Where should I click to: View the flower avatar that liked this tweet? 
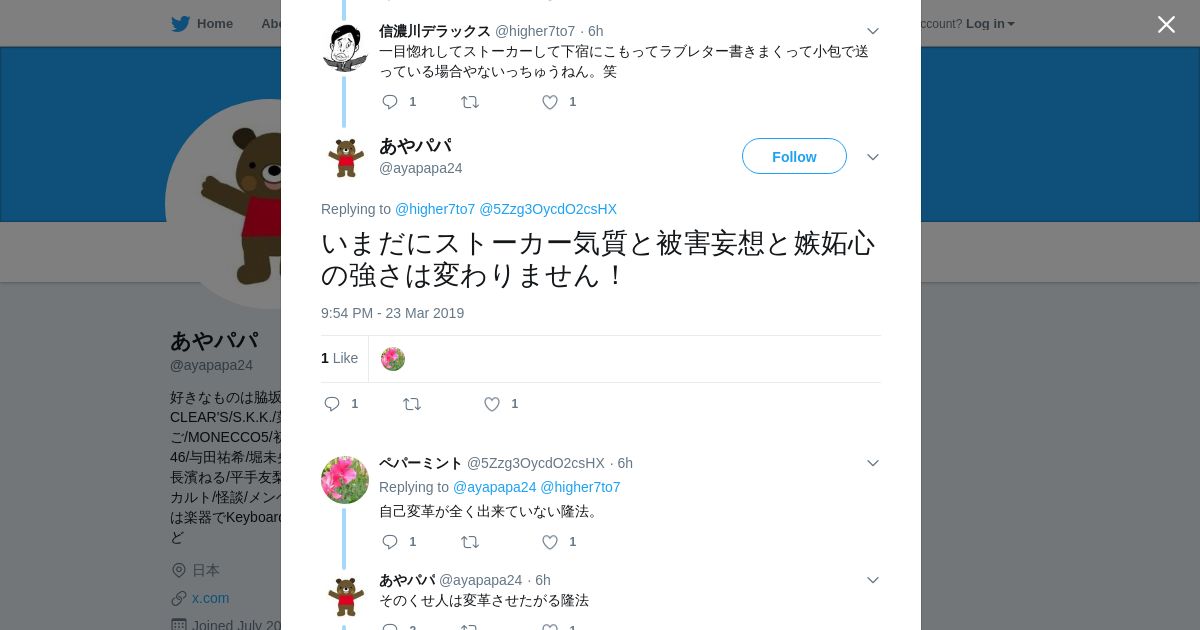[x=393, y=359]
